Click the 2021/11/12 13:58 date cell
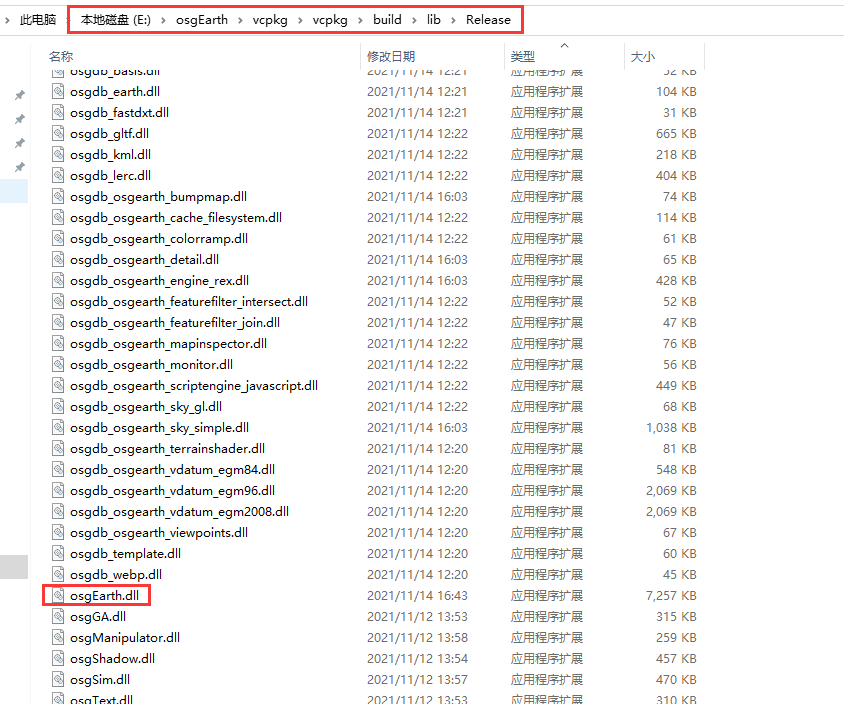The width and height of the screenshot is (844, 704). tap(417, 637)
